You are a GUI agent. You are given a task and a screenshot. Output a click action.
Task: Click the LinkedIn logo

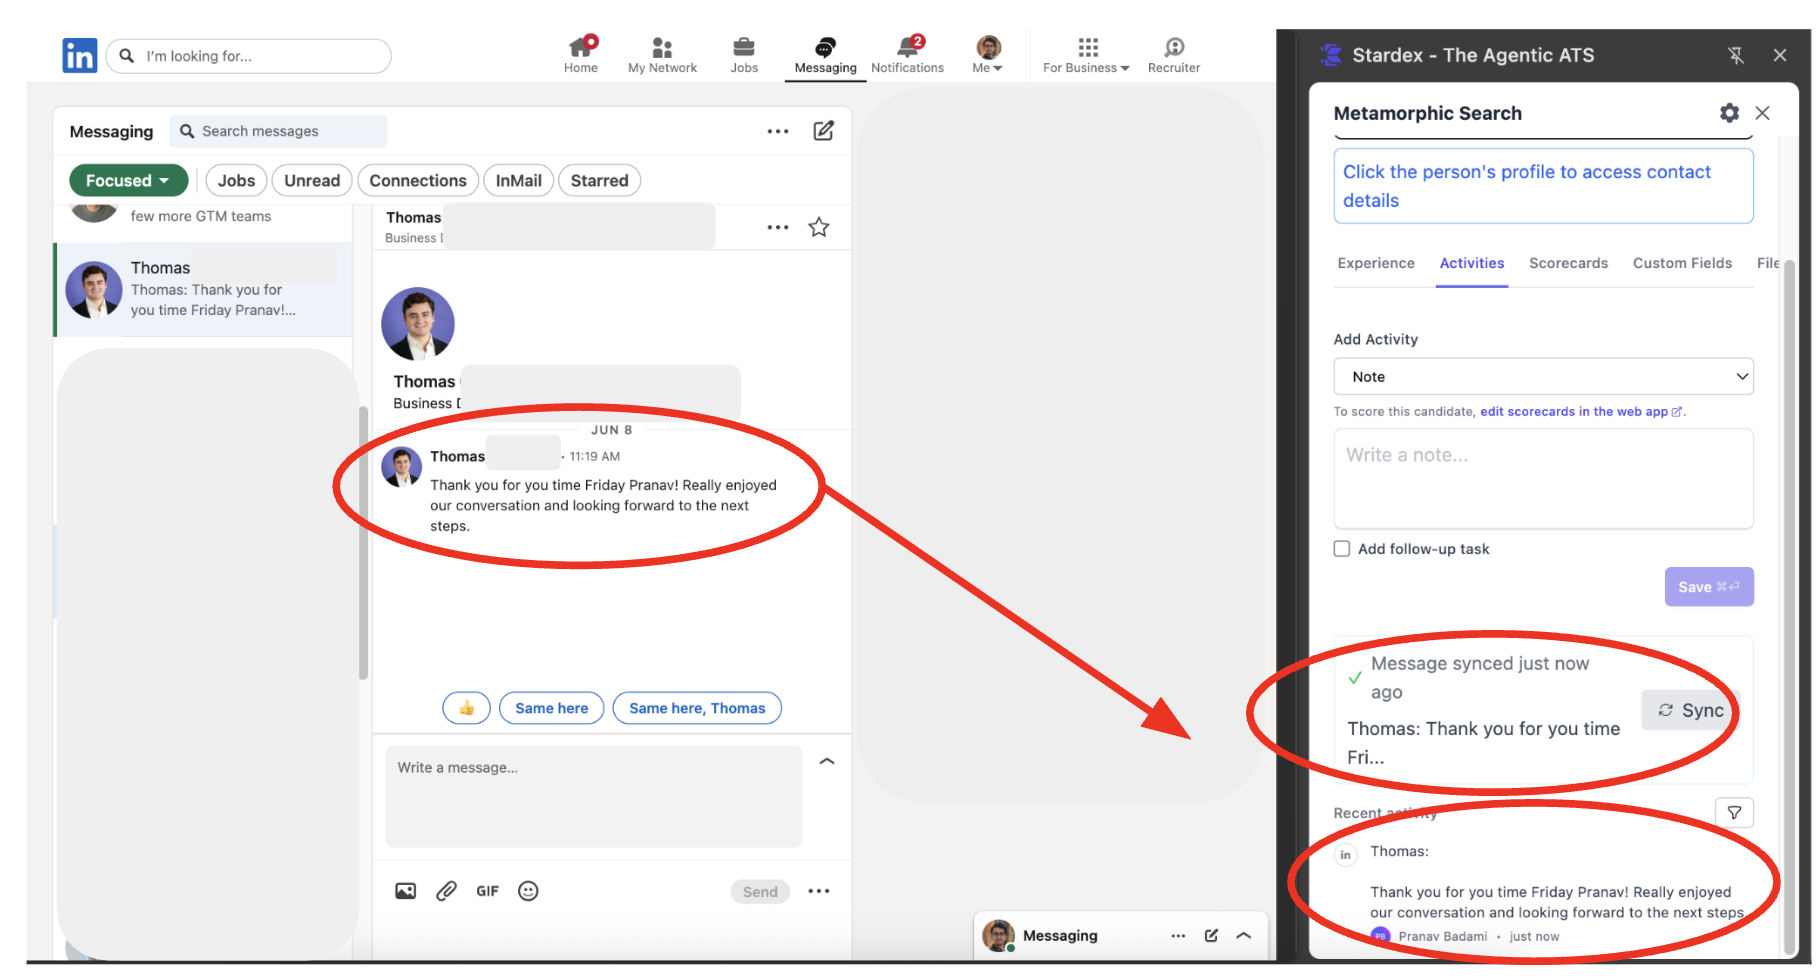click(79, 55)
